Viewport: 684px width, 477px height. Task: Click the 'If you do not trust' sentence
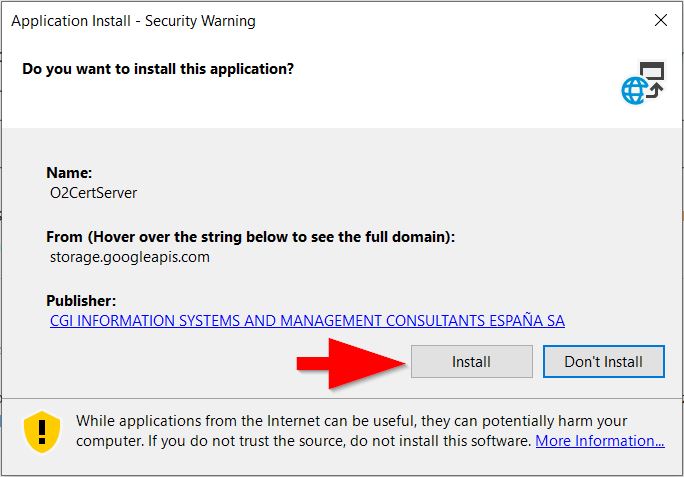pyautogui.click(x=339, y=441)
